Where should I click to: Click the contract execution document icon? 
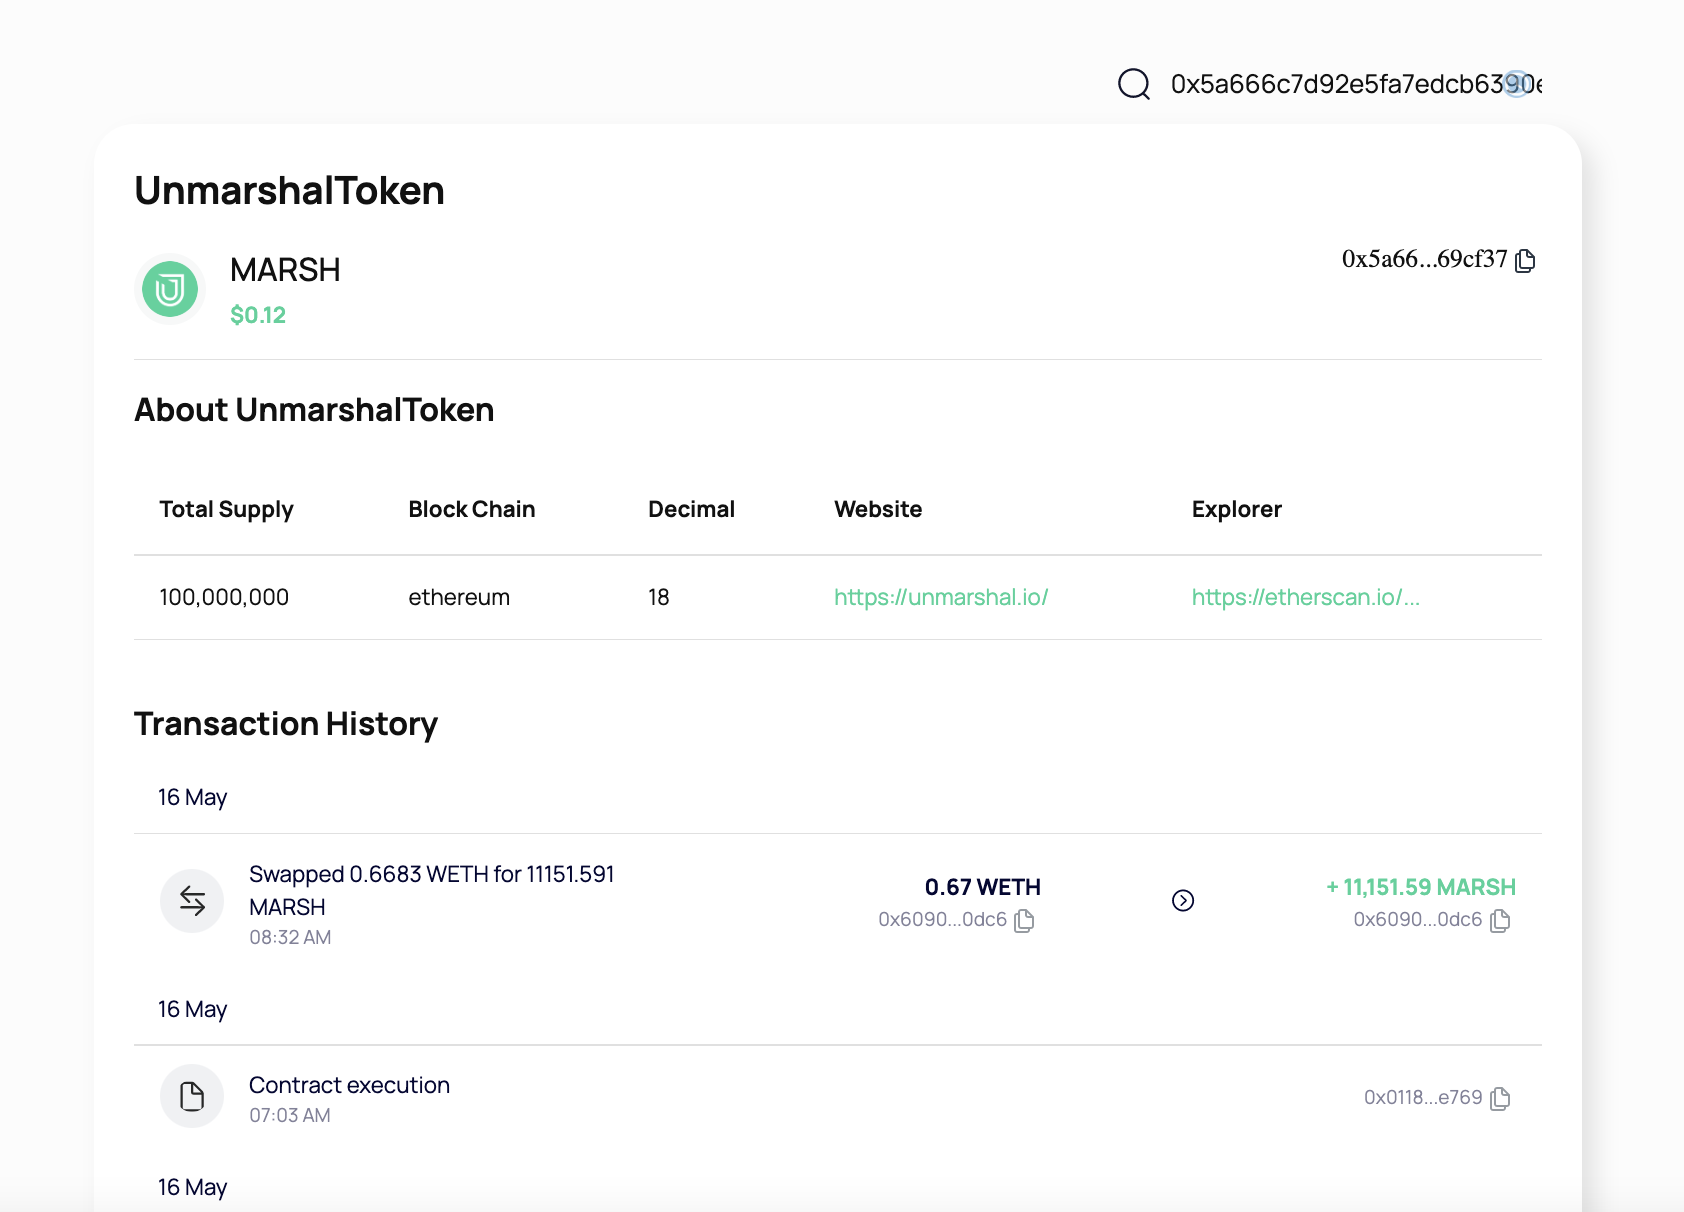192,1097
